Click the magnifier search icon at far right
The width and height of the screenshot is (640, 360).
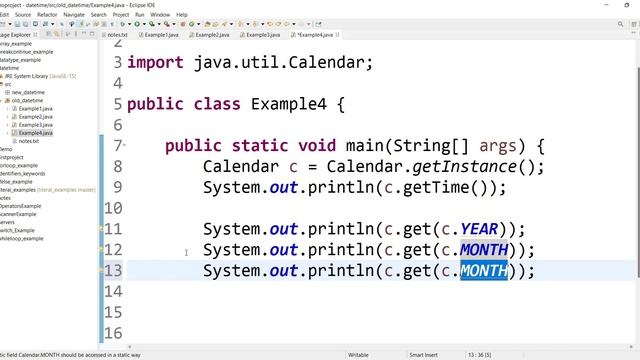[x=620, y=24]
